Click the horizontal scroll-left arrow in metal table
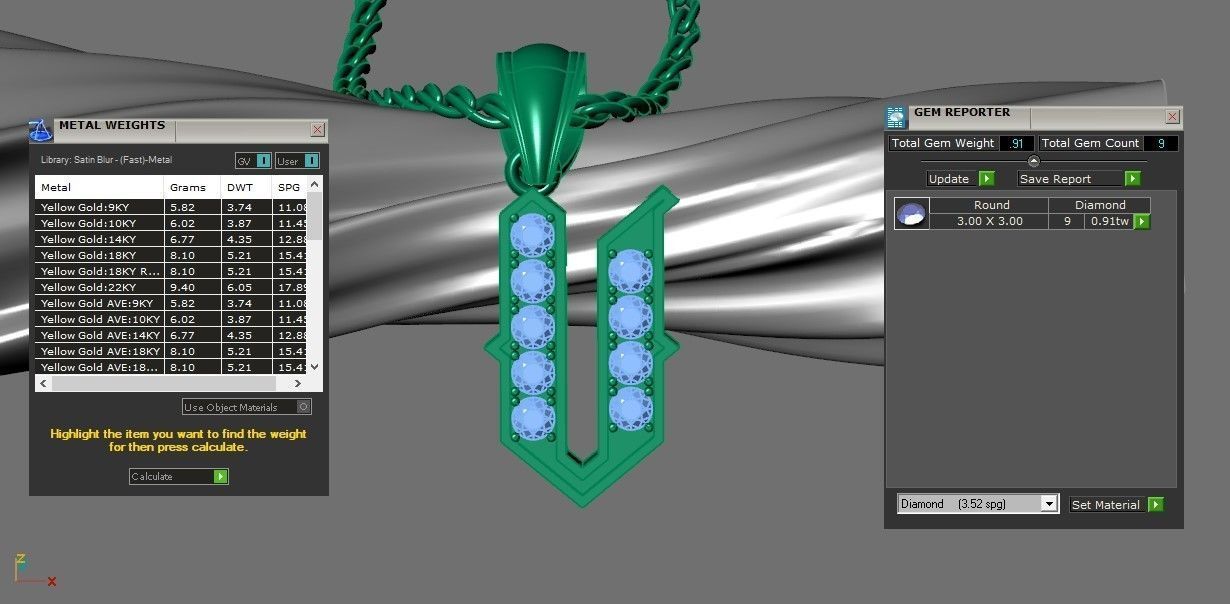The image size is (1230, 604). click(x=43, y=384)
